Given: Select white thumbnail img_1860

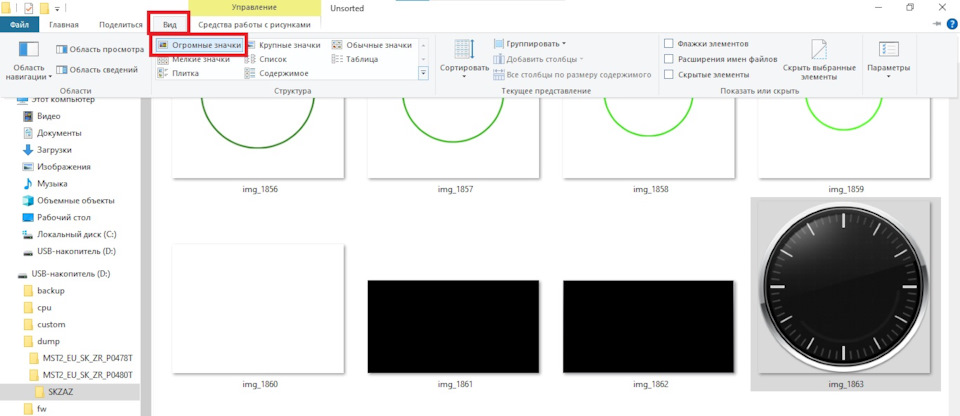Looking at the screenshot, I should (258, 309).
